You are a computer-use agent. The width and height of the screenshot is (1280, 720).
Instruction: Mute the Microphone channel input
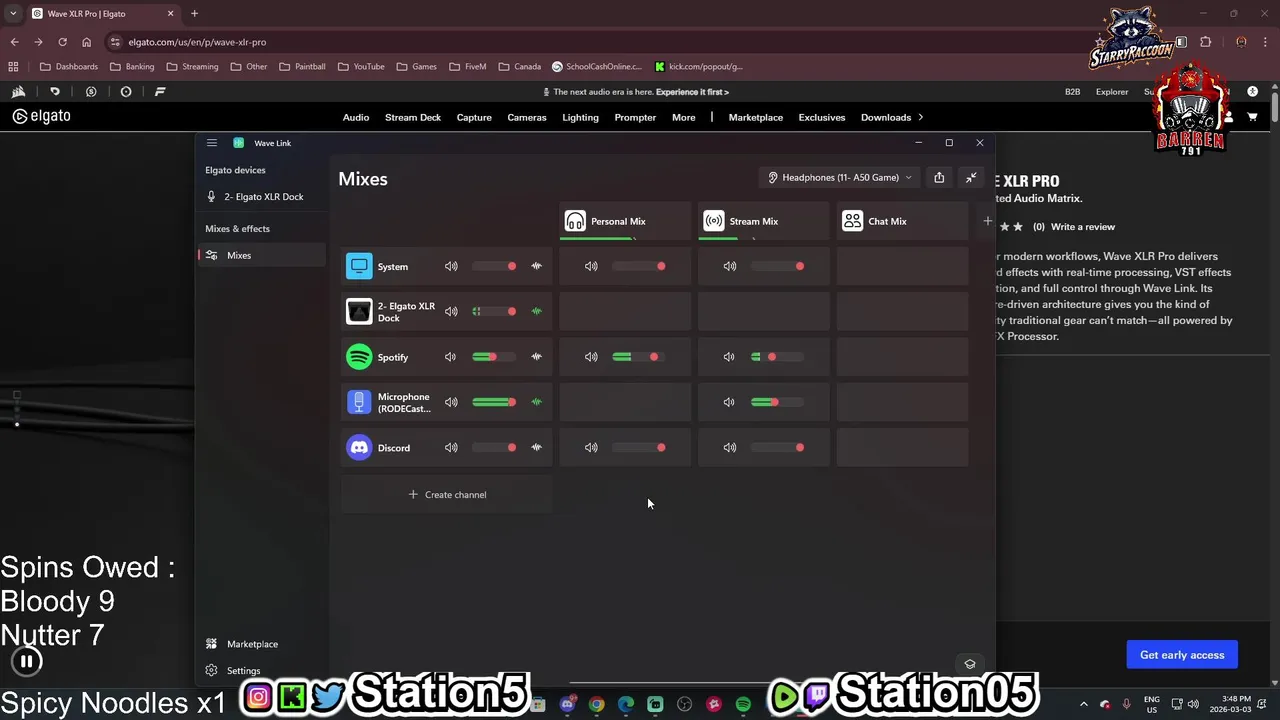point(451,402)
